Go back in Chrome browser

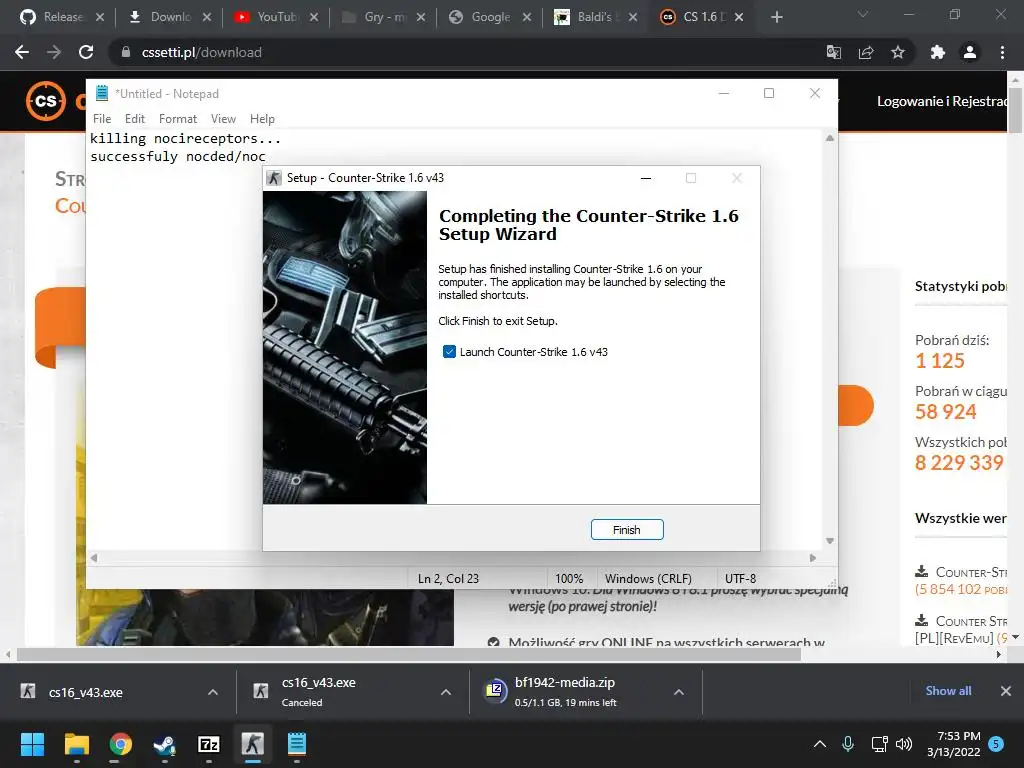(22, 52)
